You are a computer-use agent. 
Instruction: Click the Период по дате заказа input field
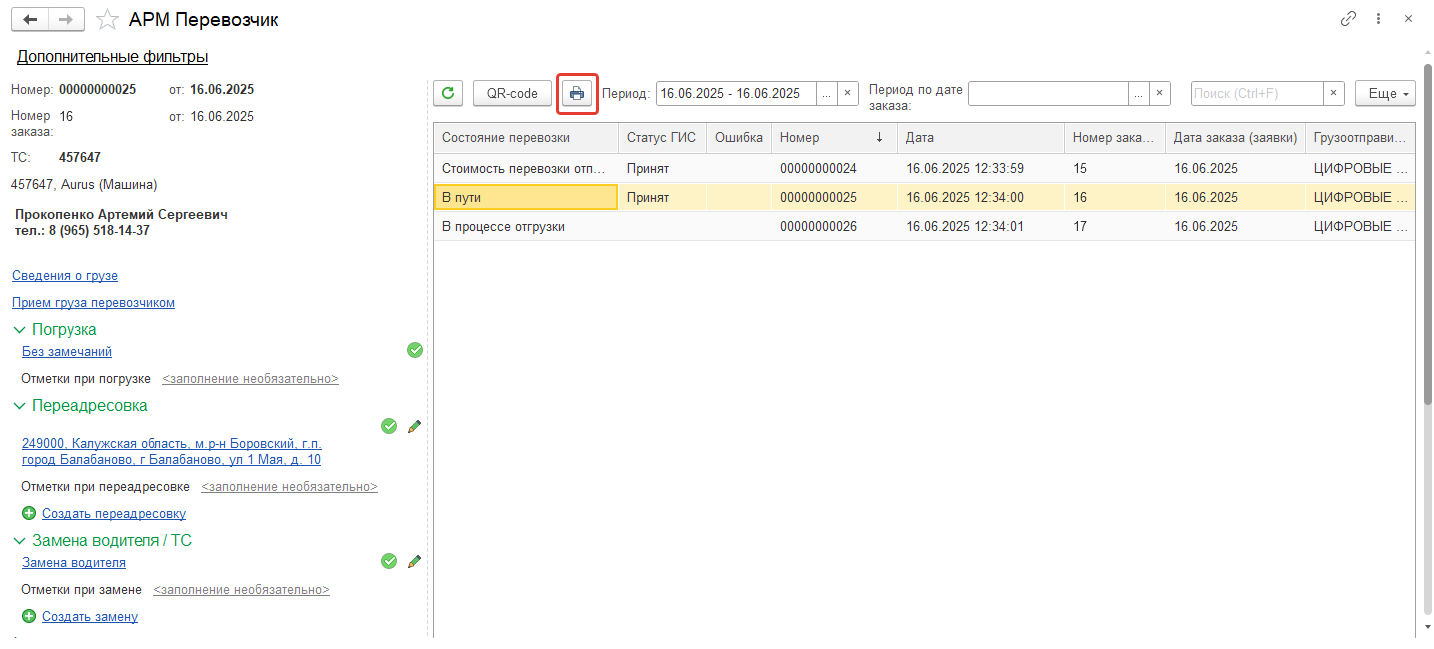click(x=1048, y=93)
